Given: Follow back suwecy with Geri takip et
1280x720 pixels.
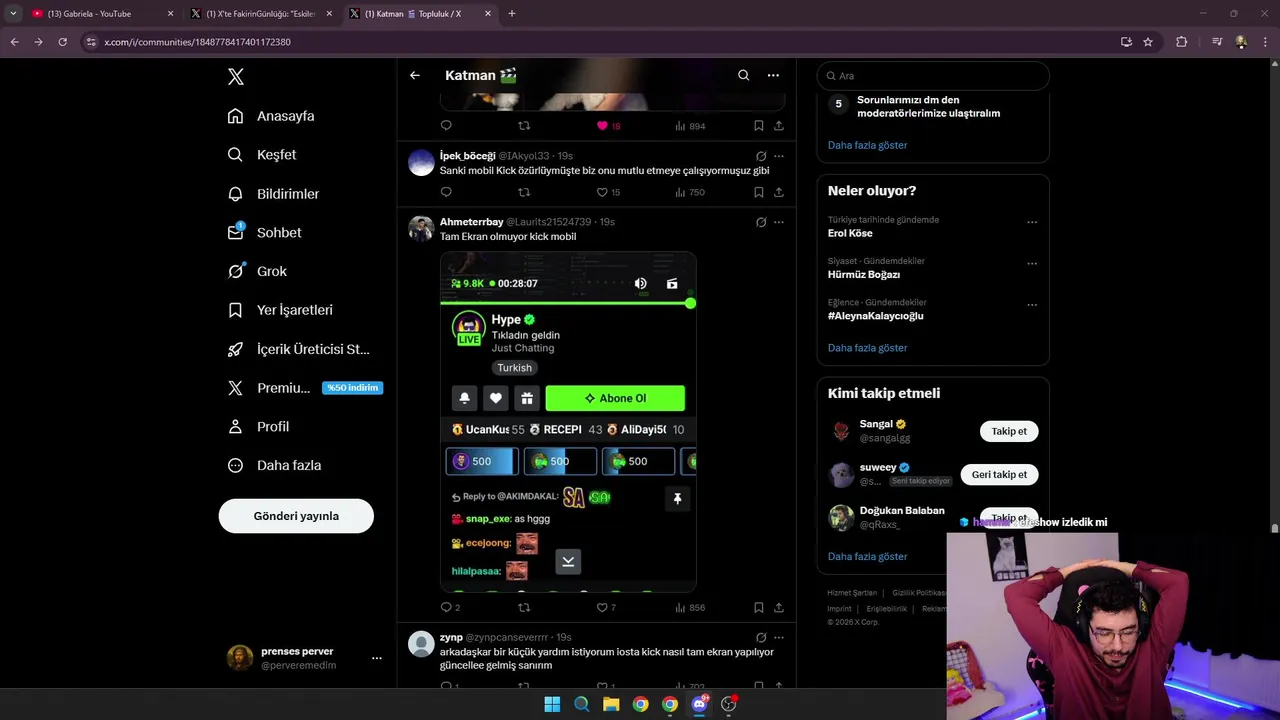Looking at the screenshot, I should tap(999, 474).
